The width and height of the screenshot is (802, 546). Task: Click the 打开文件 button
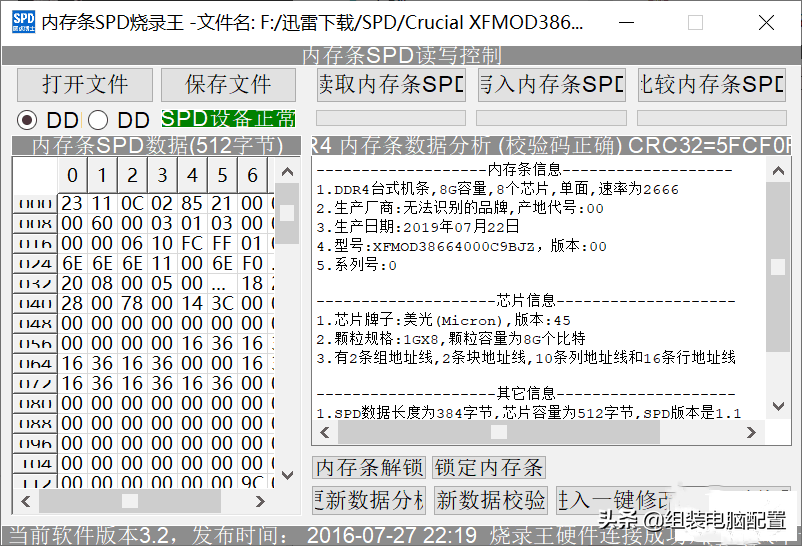pyautogui.click(x=84, y=85)
